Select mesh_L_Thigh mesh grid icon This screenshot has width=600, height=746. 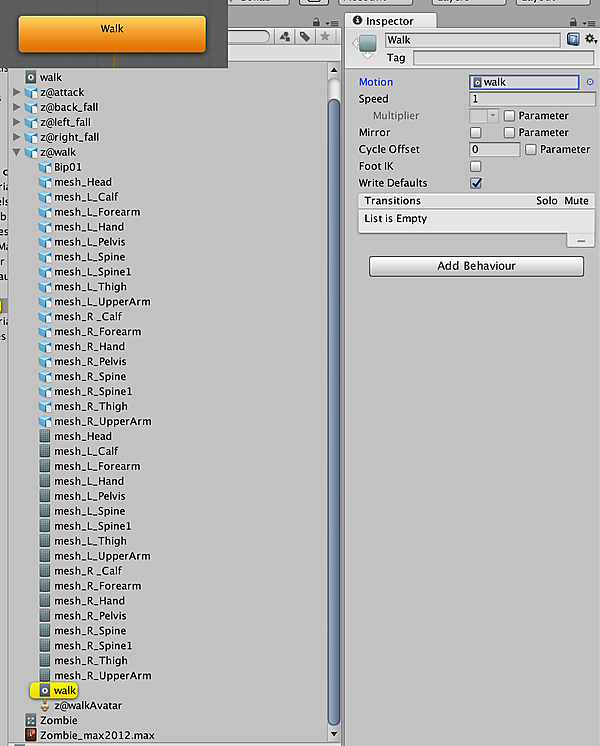coord(45,541)
